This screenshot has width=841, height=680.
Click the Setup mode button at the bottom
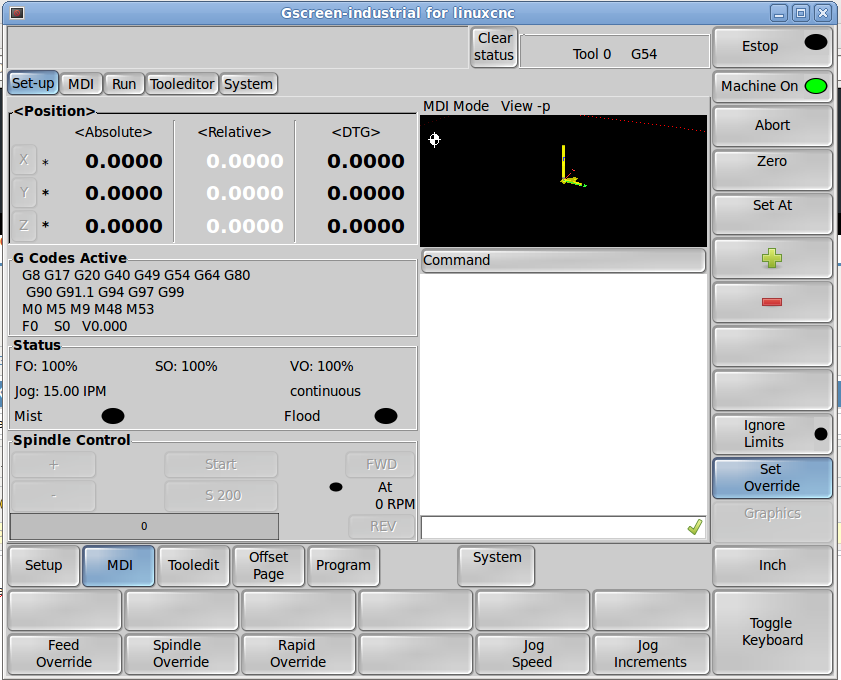coord(43,565)
